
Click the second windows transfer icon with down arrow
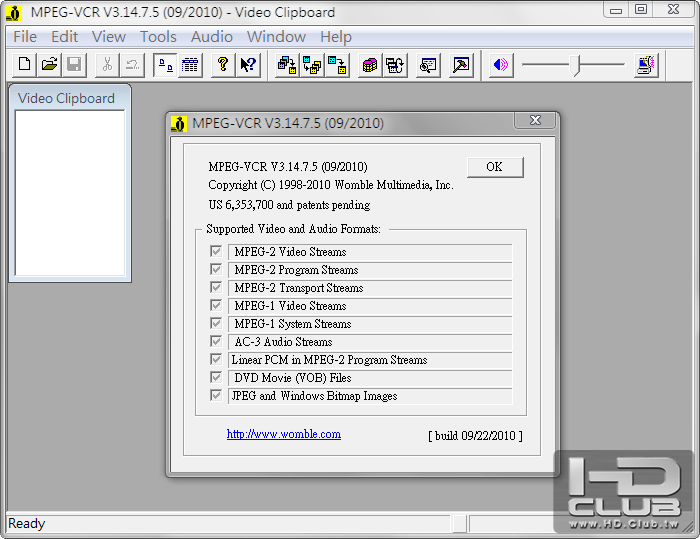point(312,65)
